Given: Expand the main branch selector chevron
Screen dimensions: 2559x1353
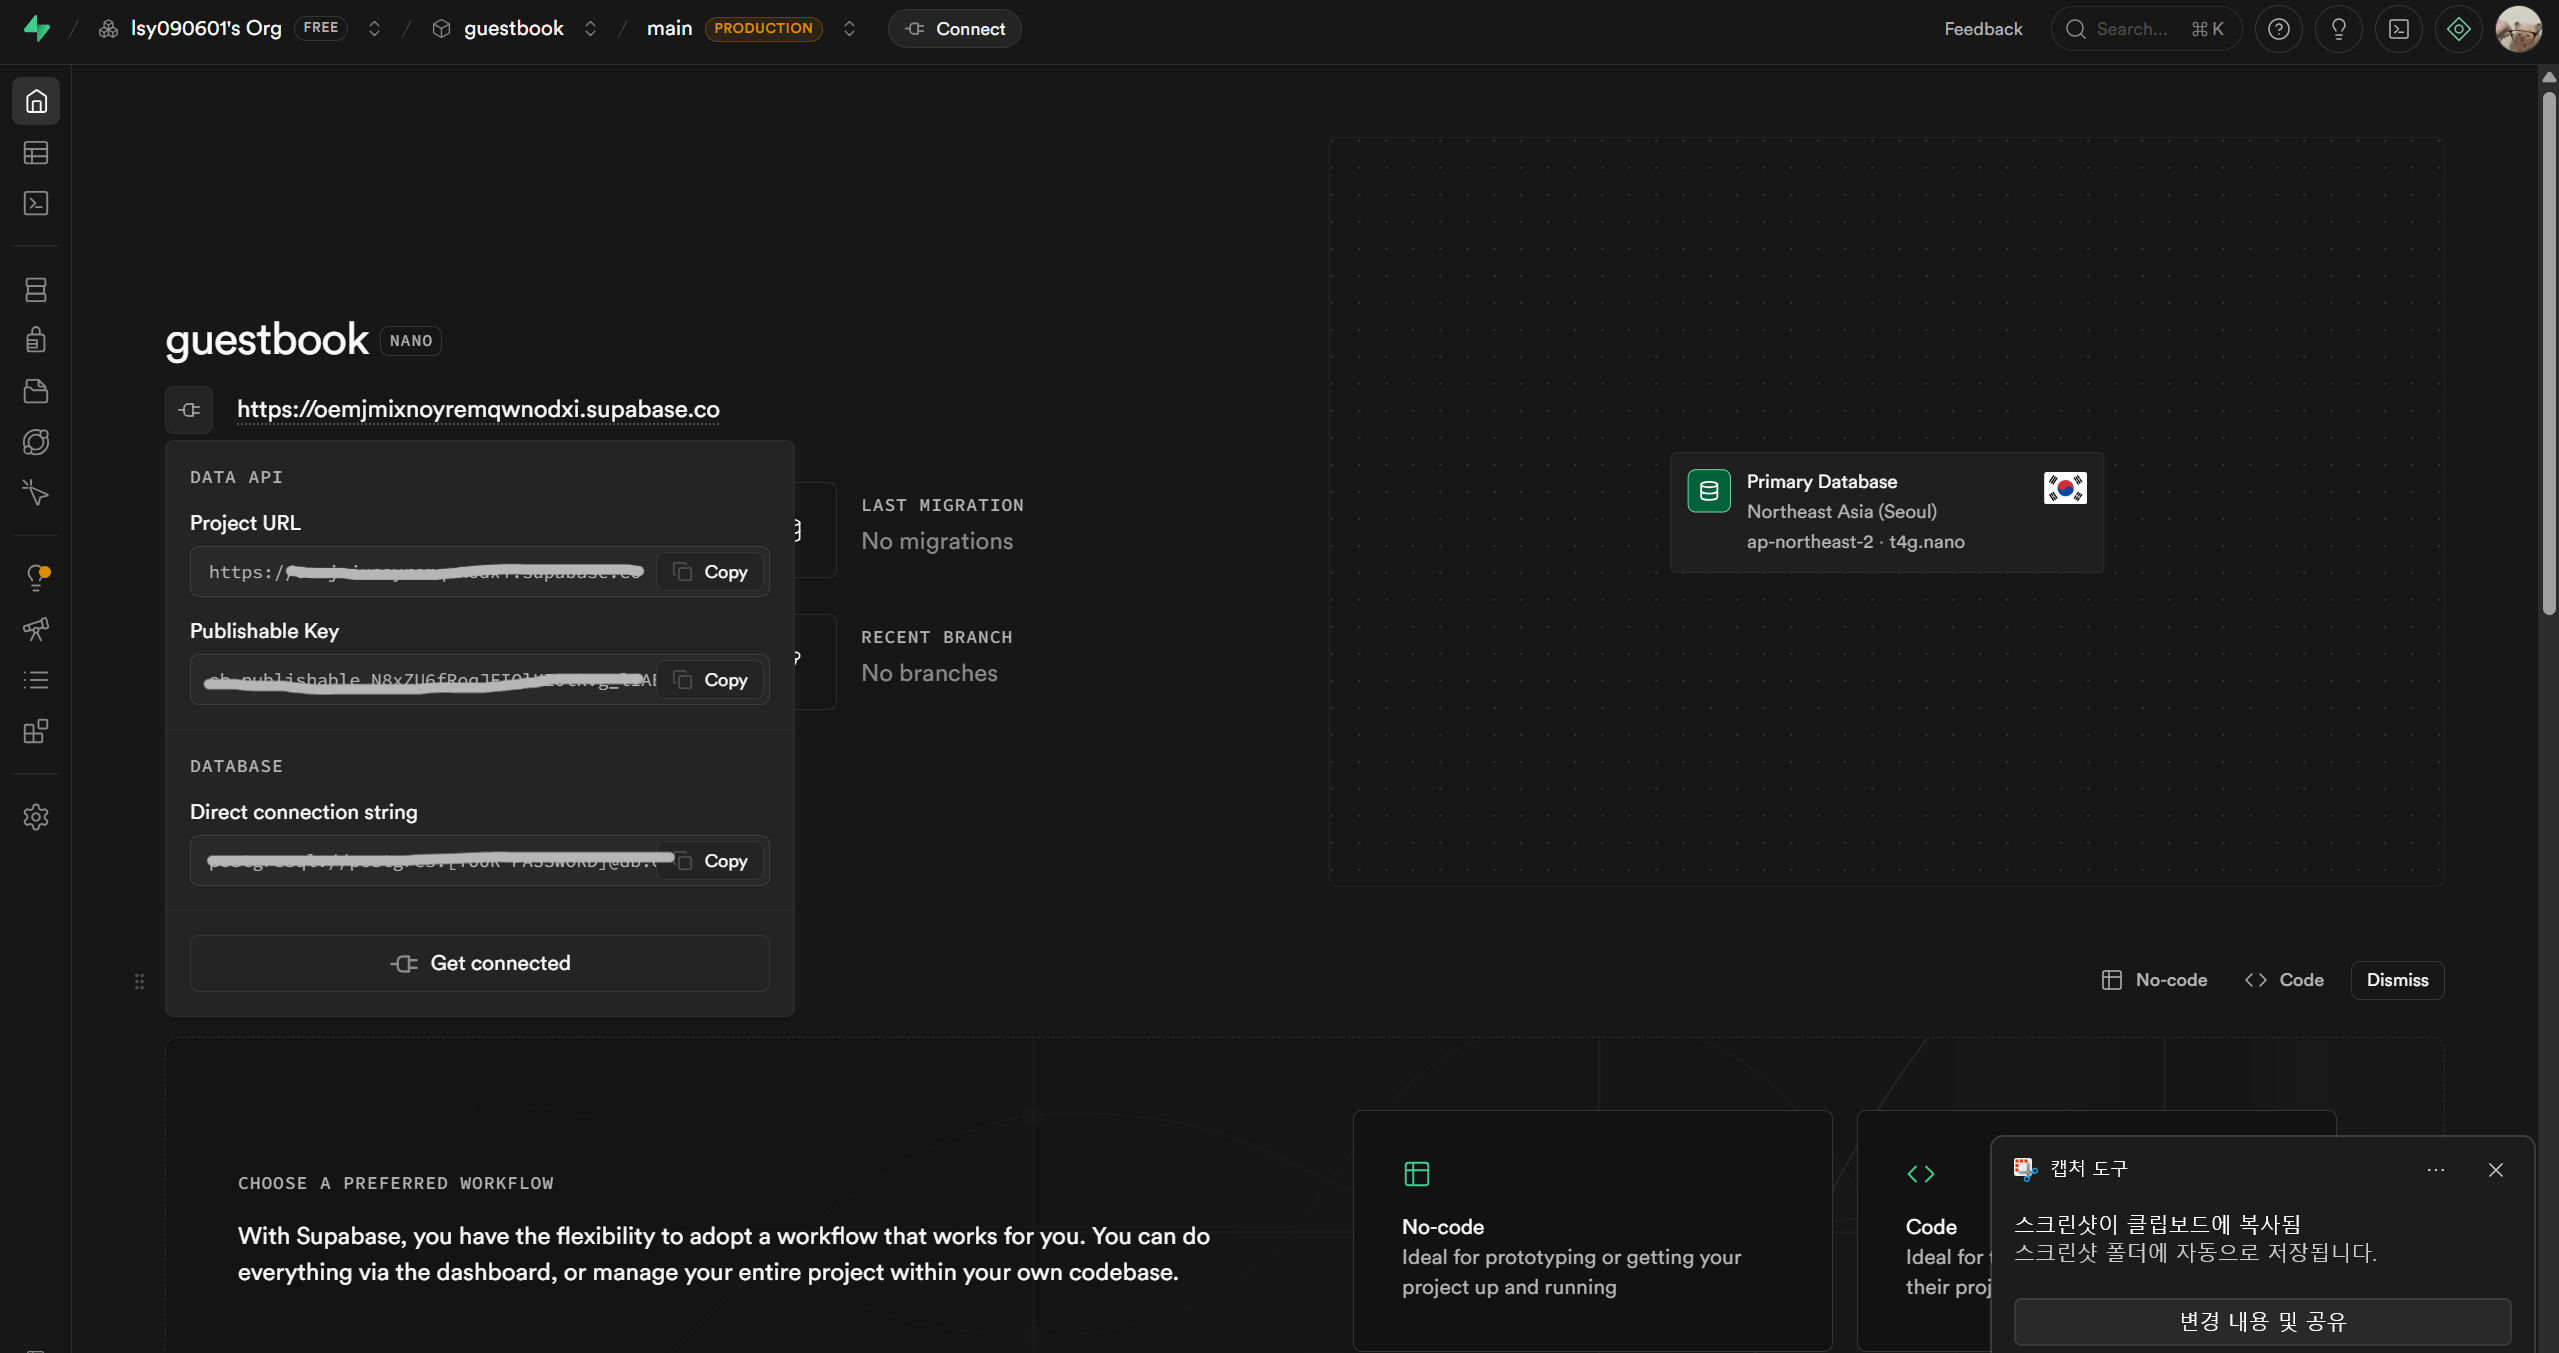Looking at the screenshot, I should click(850, 29).
